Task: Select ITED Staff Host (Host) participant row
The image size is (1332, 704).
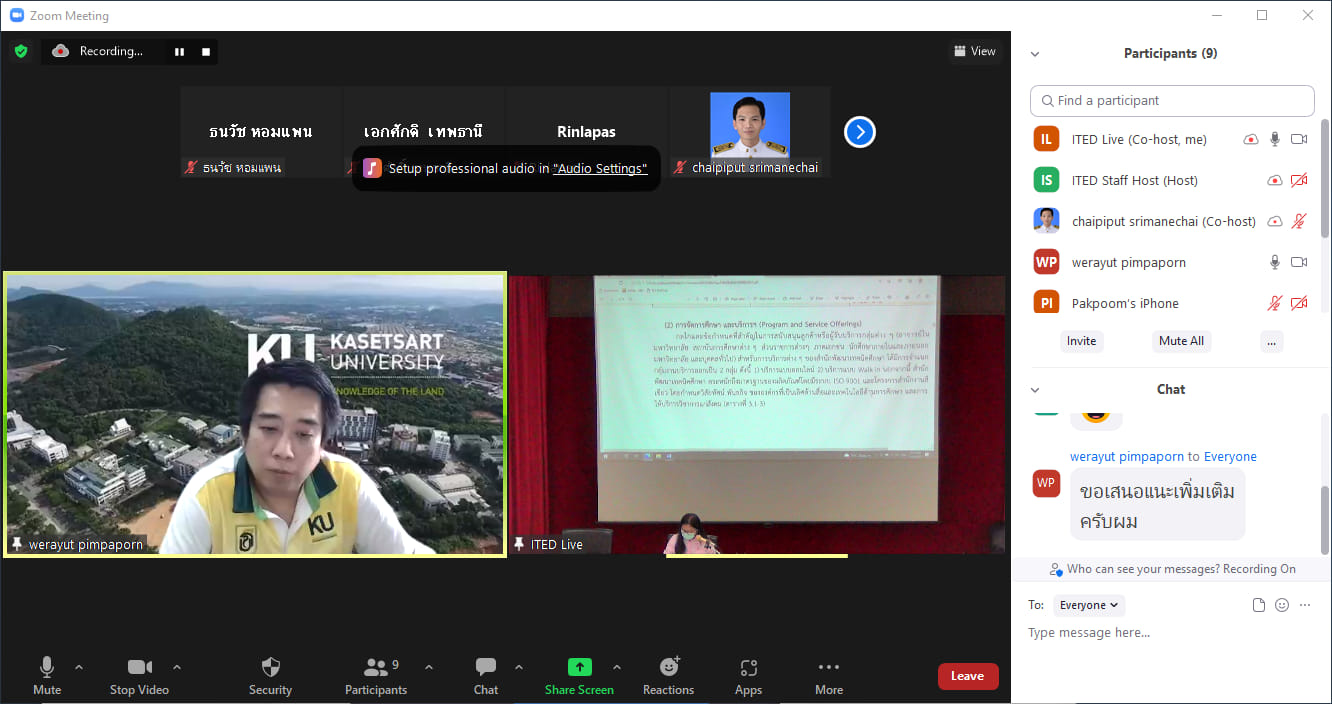Action: (x=1172, y=181)
